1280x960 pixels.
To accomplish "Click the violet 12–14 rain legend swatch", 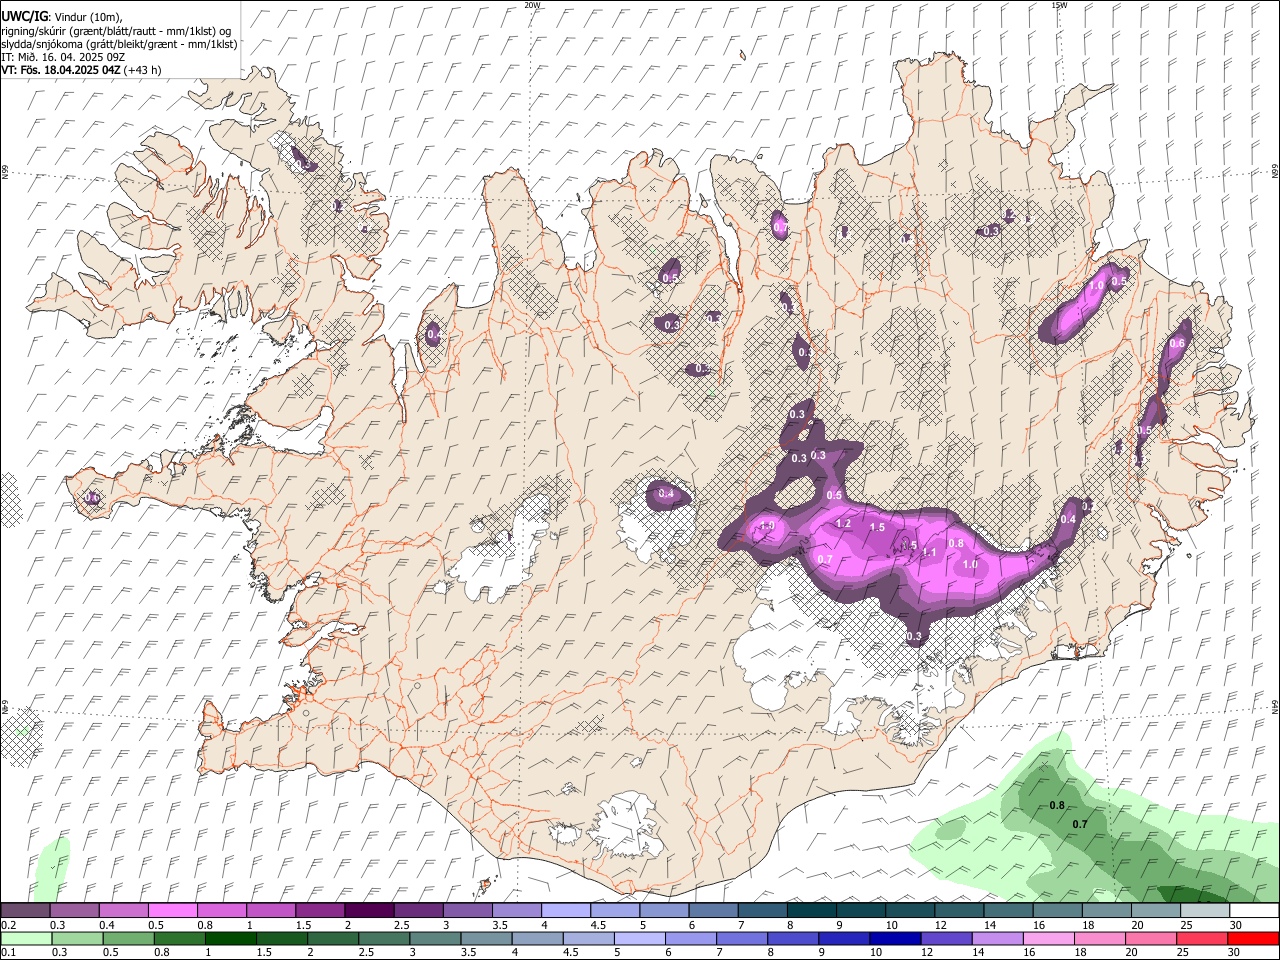I will [x=946, y=938].
